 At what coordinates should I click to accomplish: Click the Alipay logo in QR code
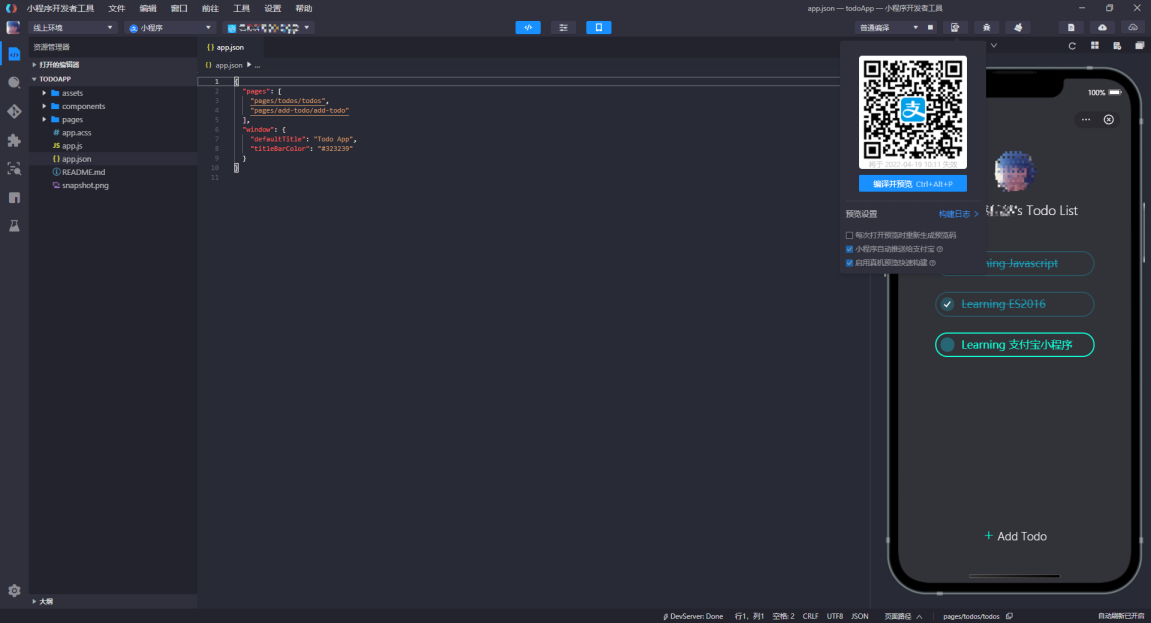tap(912, 111)
